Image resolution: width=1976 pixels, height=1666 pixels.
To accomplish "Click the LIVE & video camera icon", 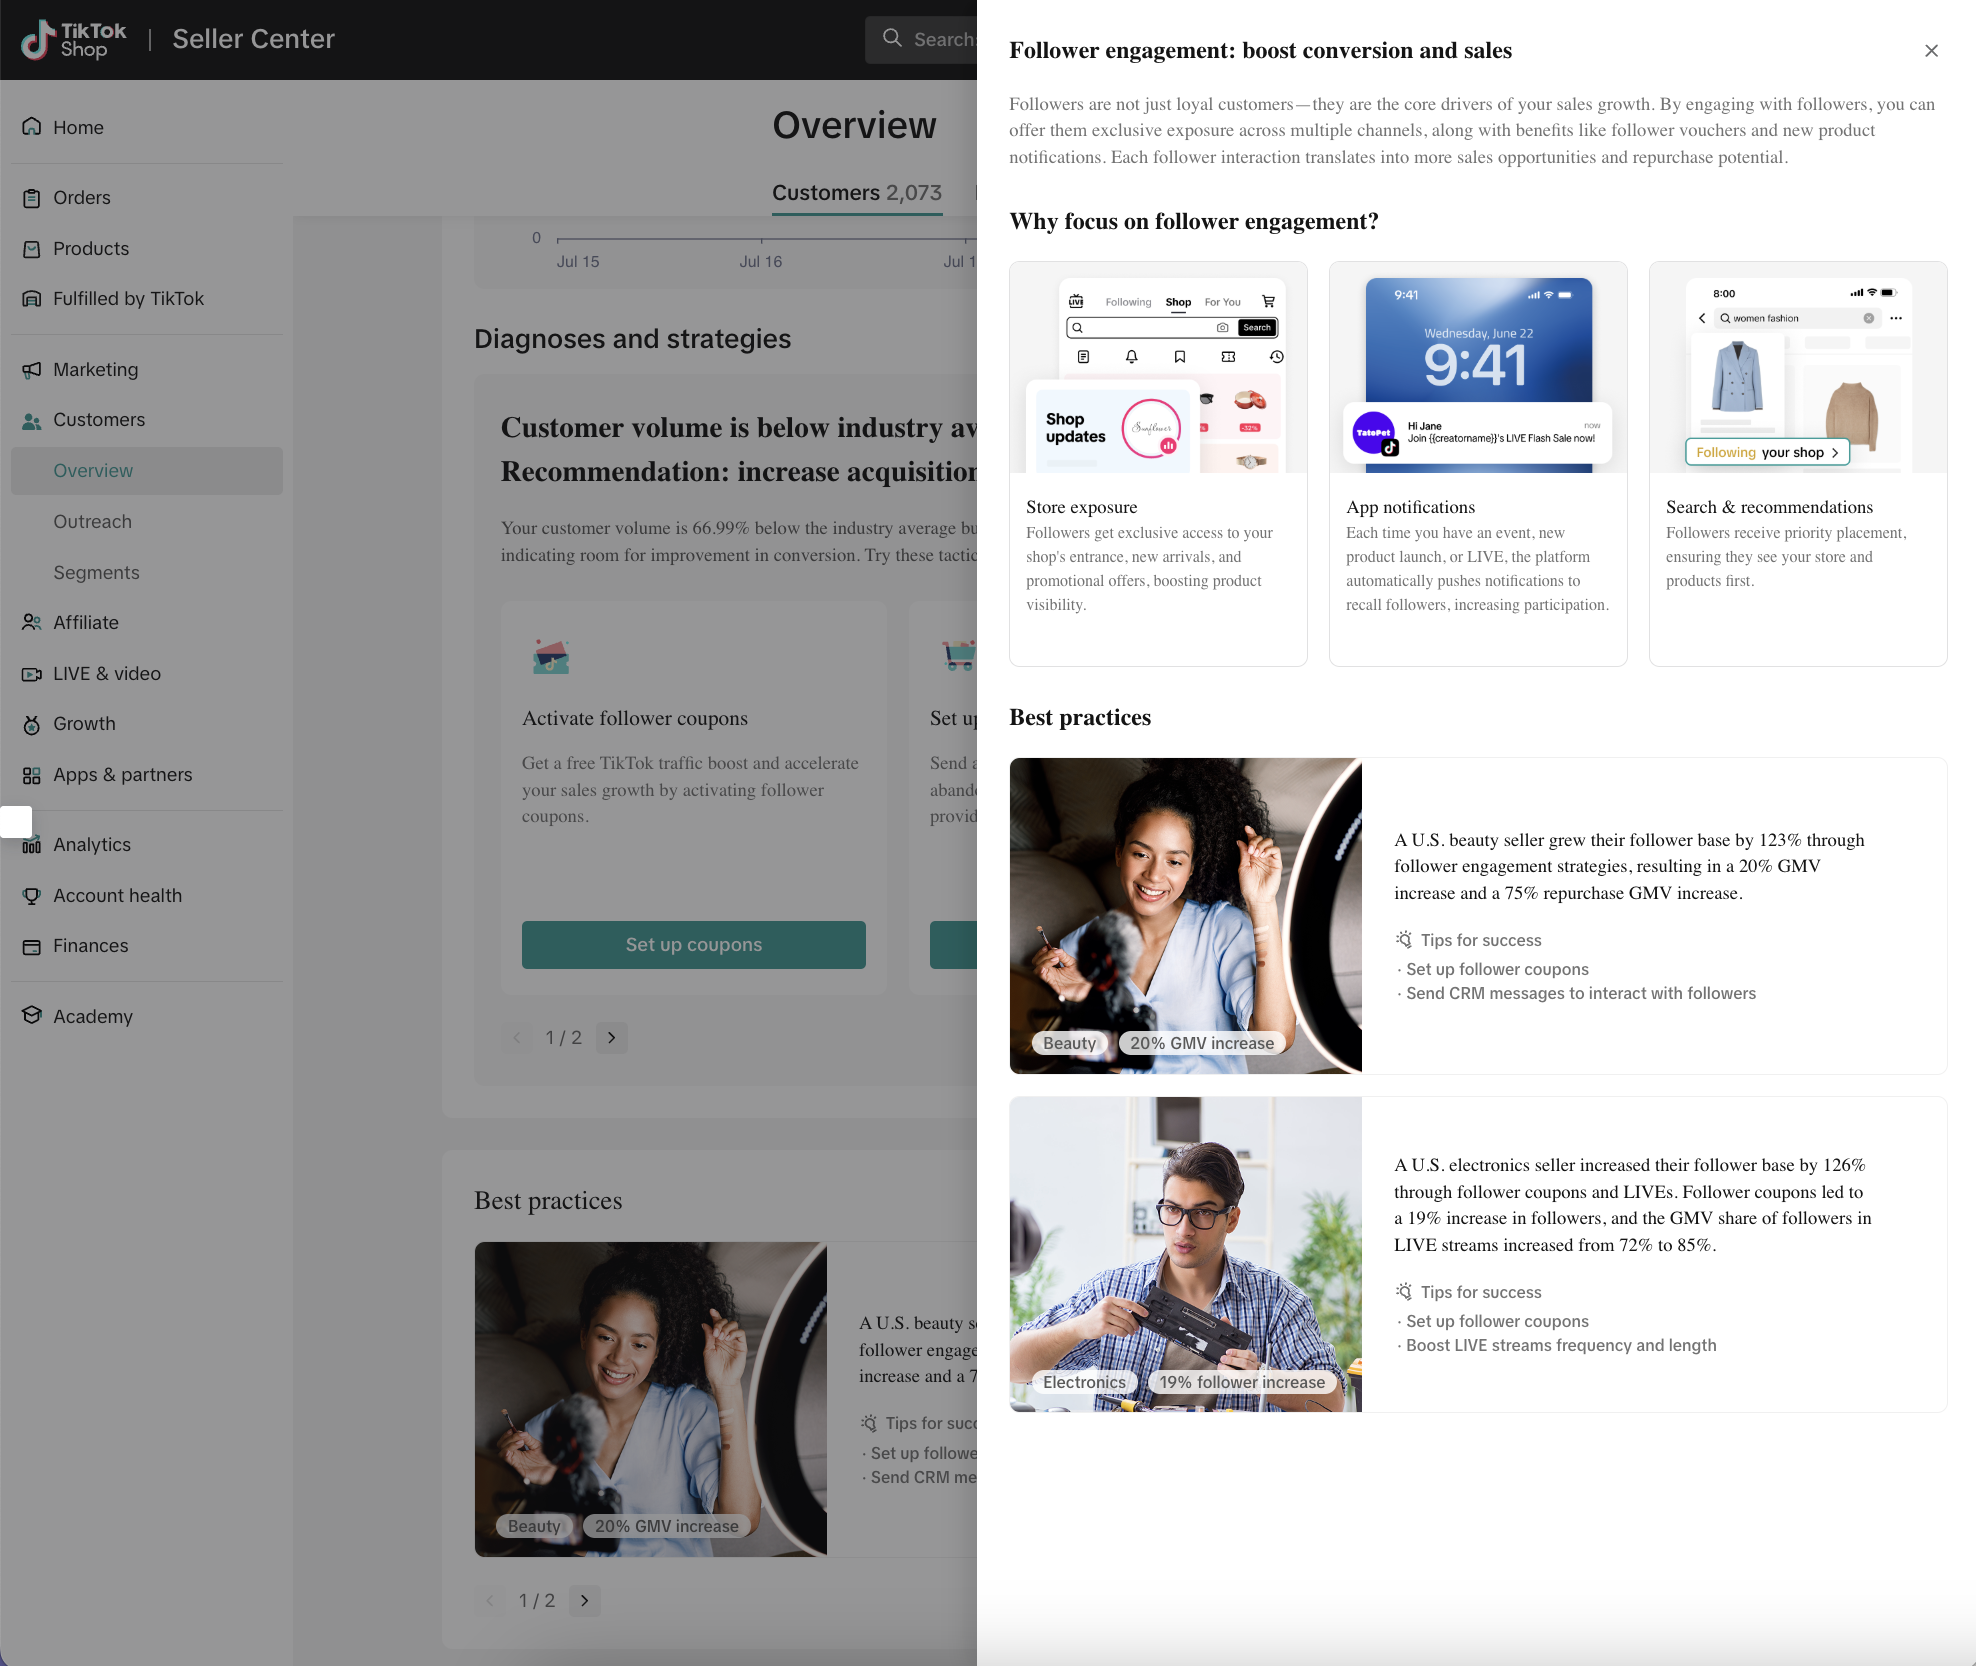I will tap(32, 674).
